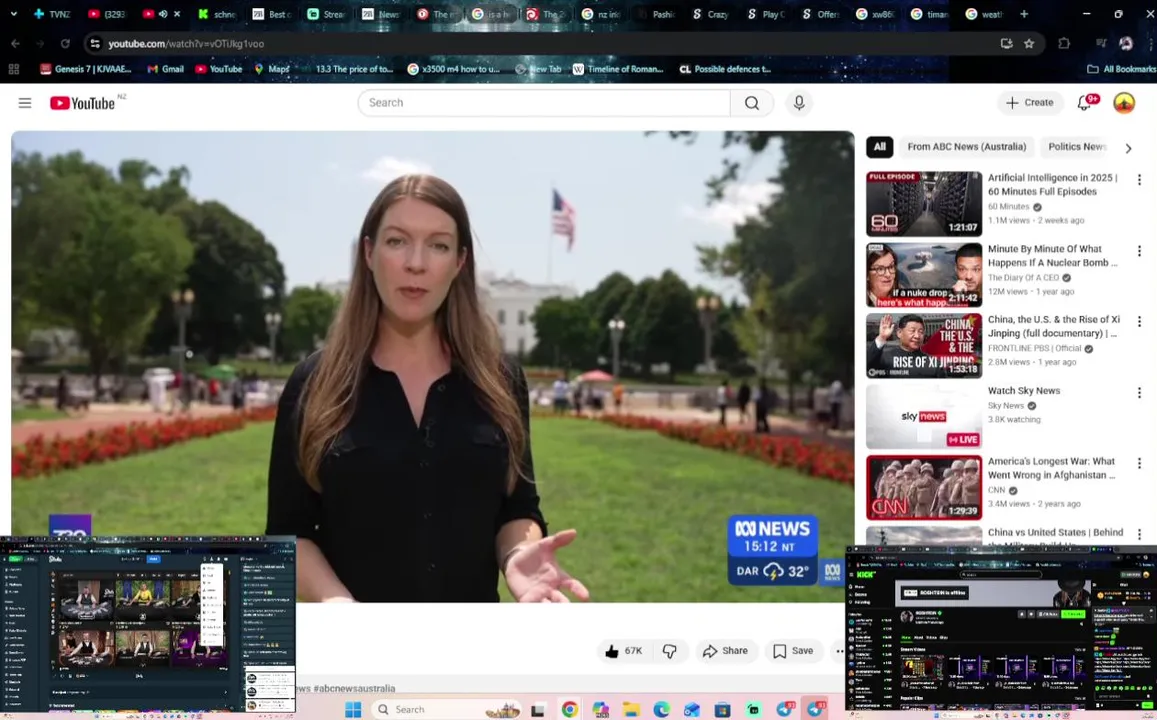Expand the All Bookmarks folder
The width and height of the screenshot is (1157, 720).
1121,69
